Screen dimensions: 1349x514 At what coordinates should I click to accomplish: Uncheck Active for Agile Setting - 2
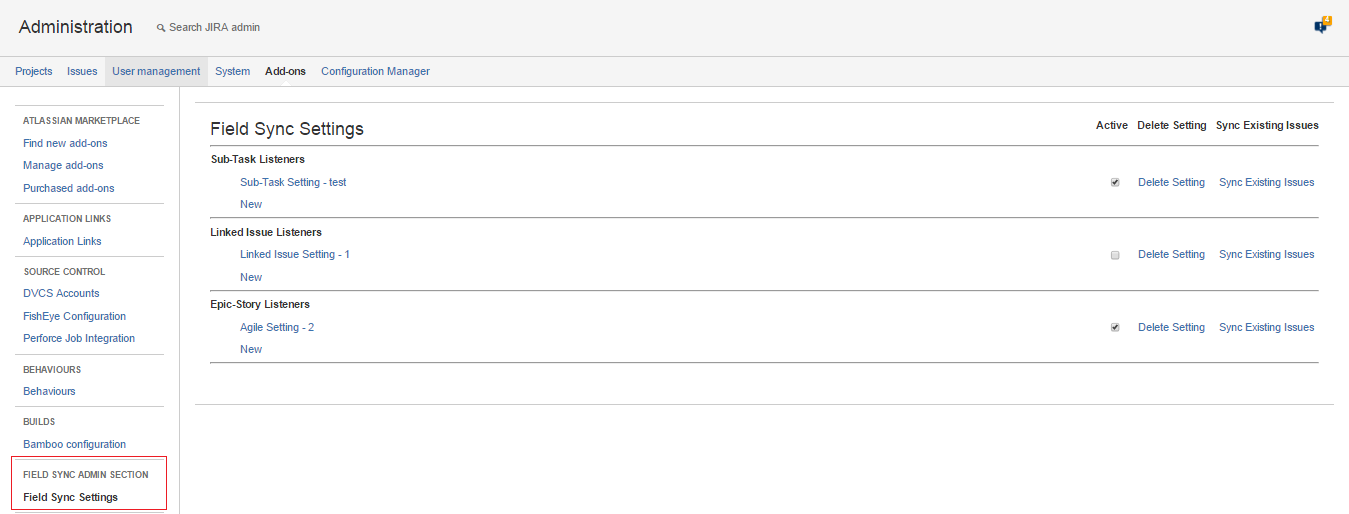click(x=1115, y=328)
